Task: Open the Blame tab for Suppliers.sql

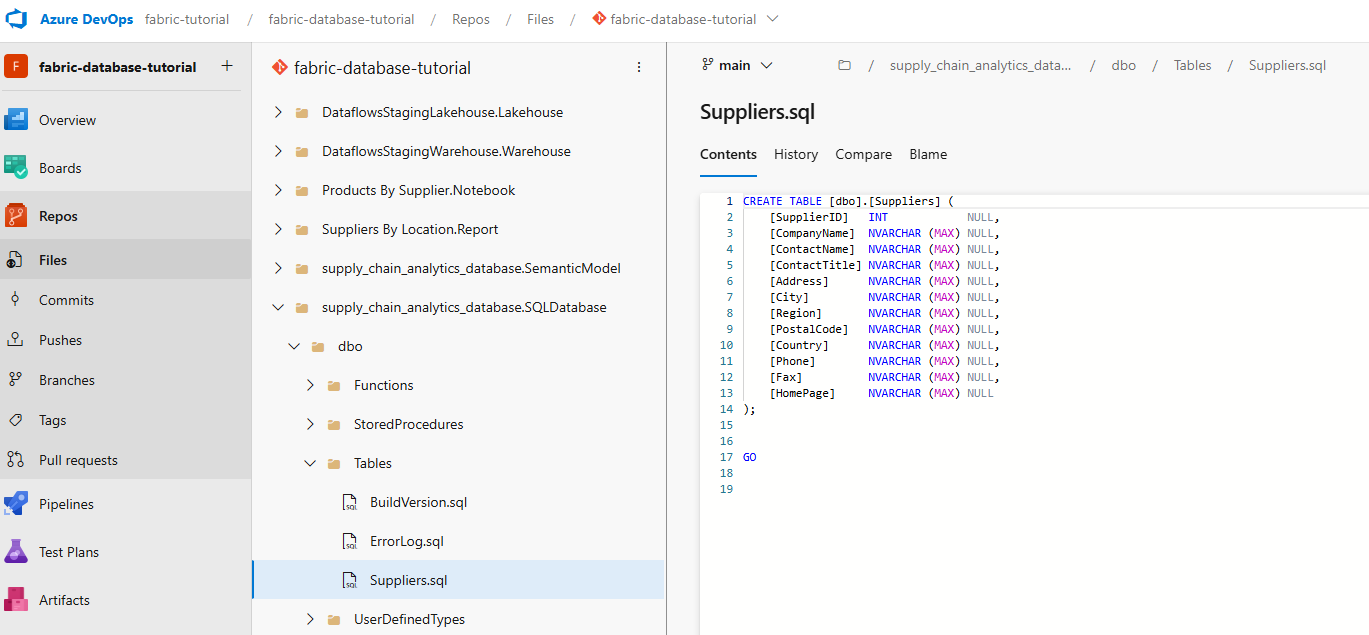Action: coord(927,154)
